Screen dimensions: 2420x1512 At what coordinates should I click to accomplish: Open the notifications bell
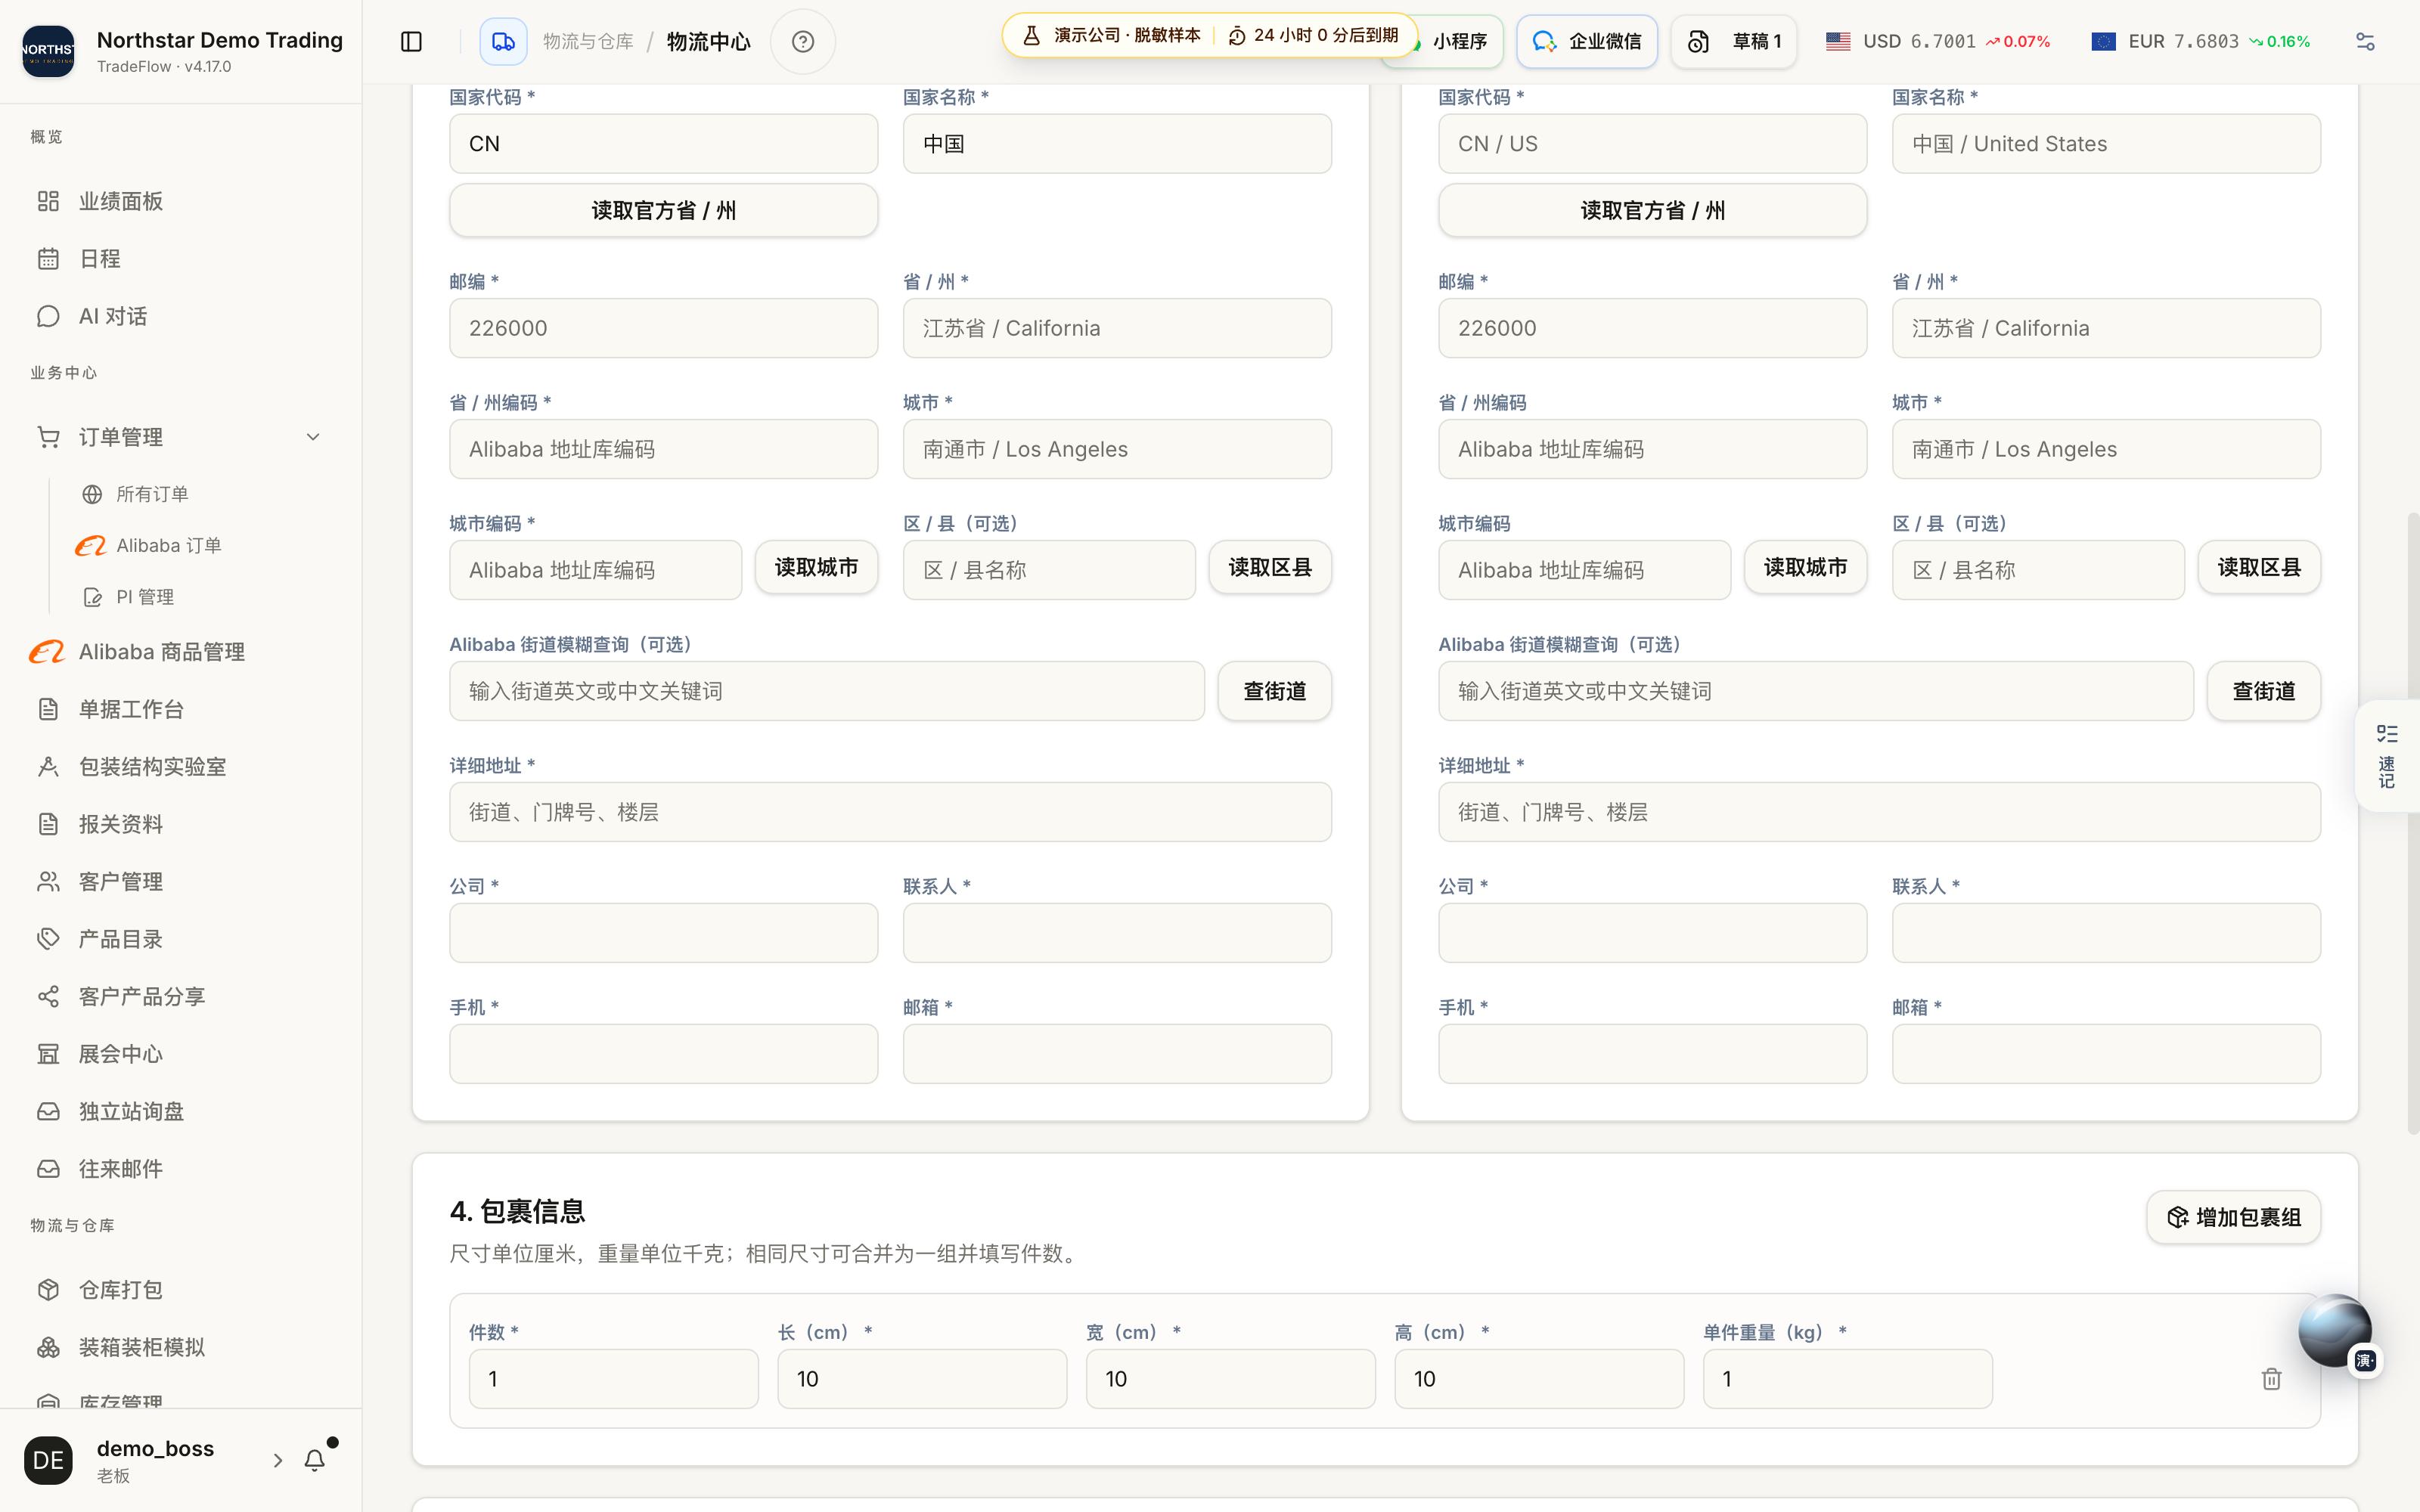coord(314,1460)
